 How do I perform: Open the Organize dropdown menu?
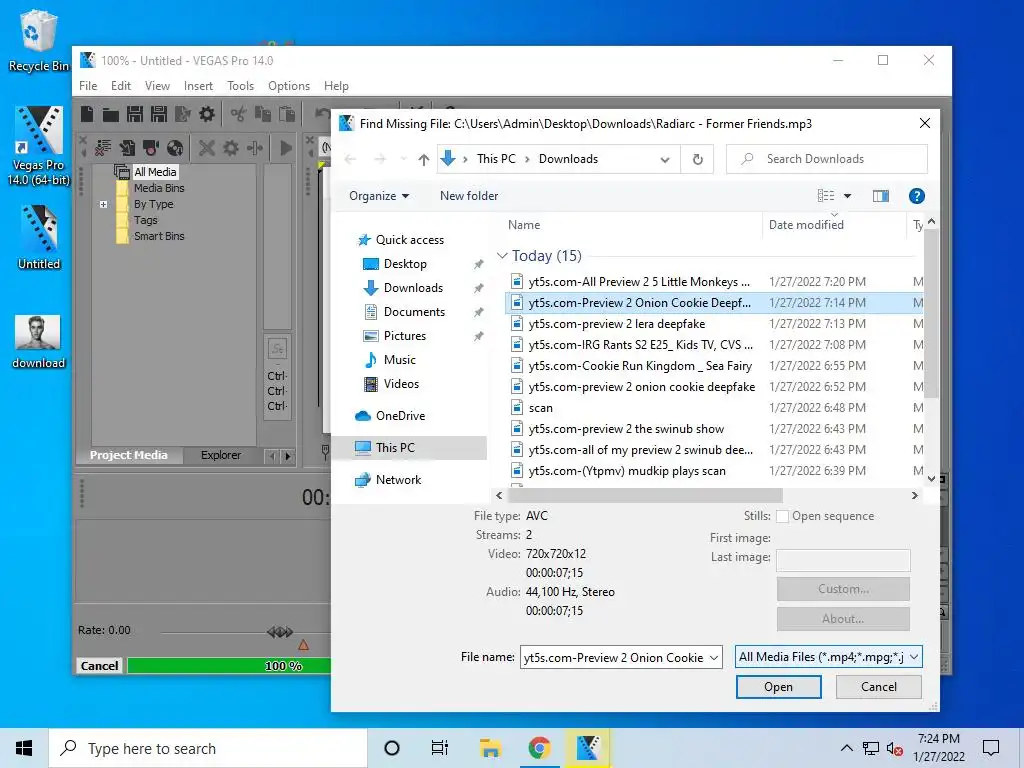click(379, 196)
